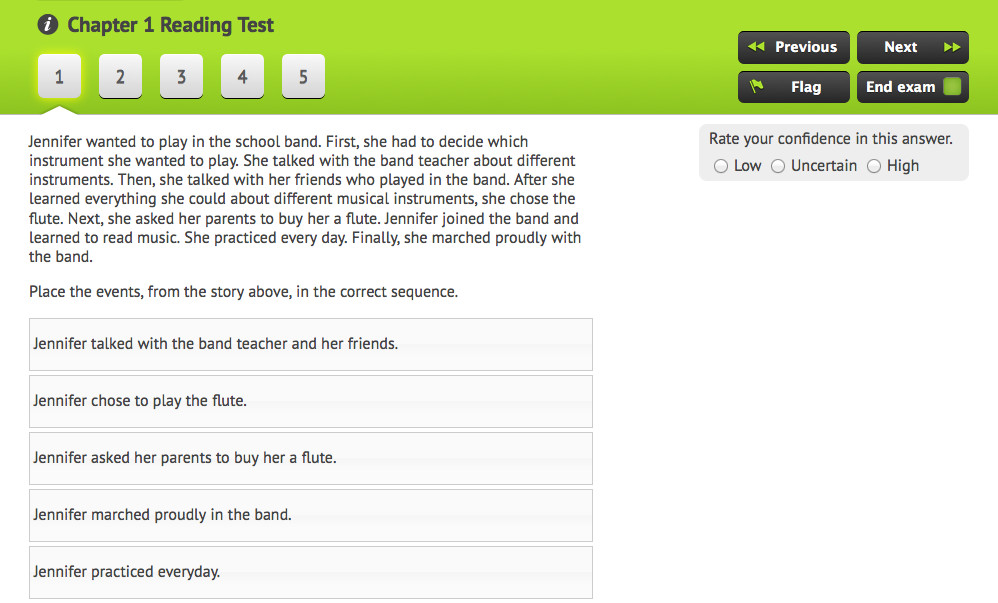Select 'Jennifer chose to play the flute' item

click(x=311, y=401)
